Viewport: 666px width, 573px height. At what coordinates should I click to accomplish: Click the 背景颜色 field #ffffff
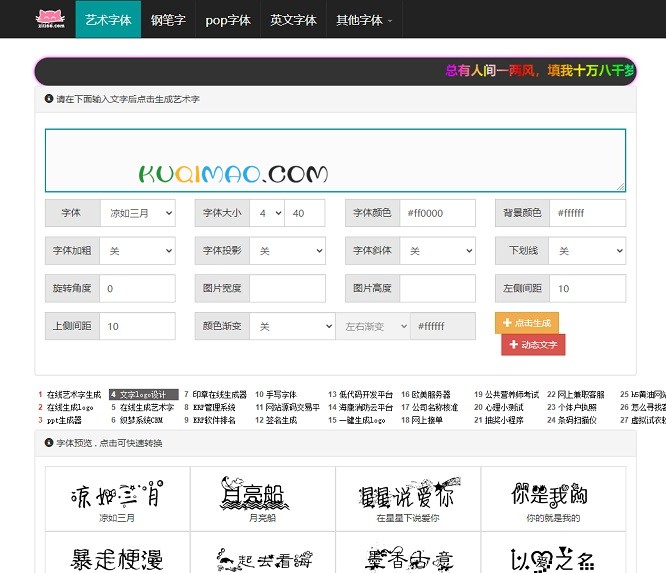click(587, 213)
